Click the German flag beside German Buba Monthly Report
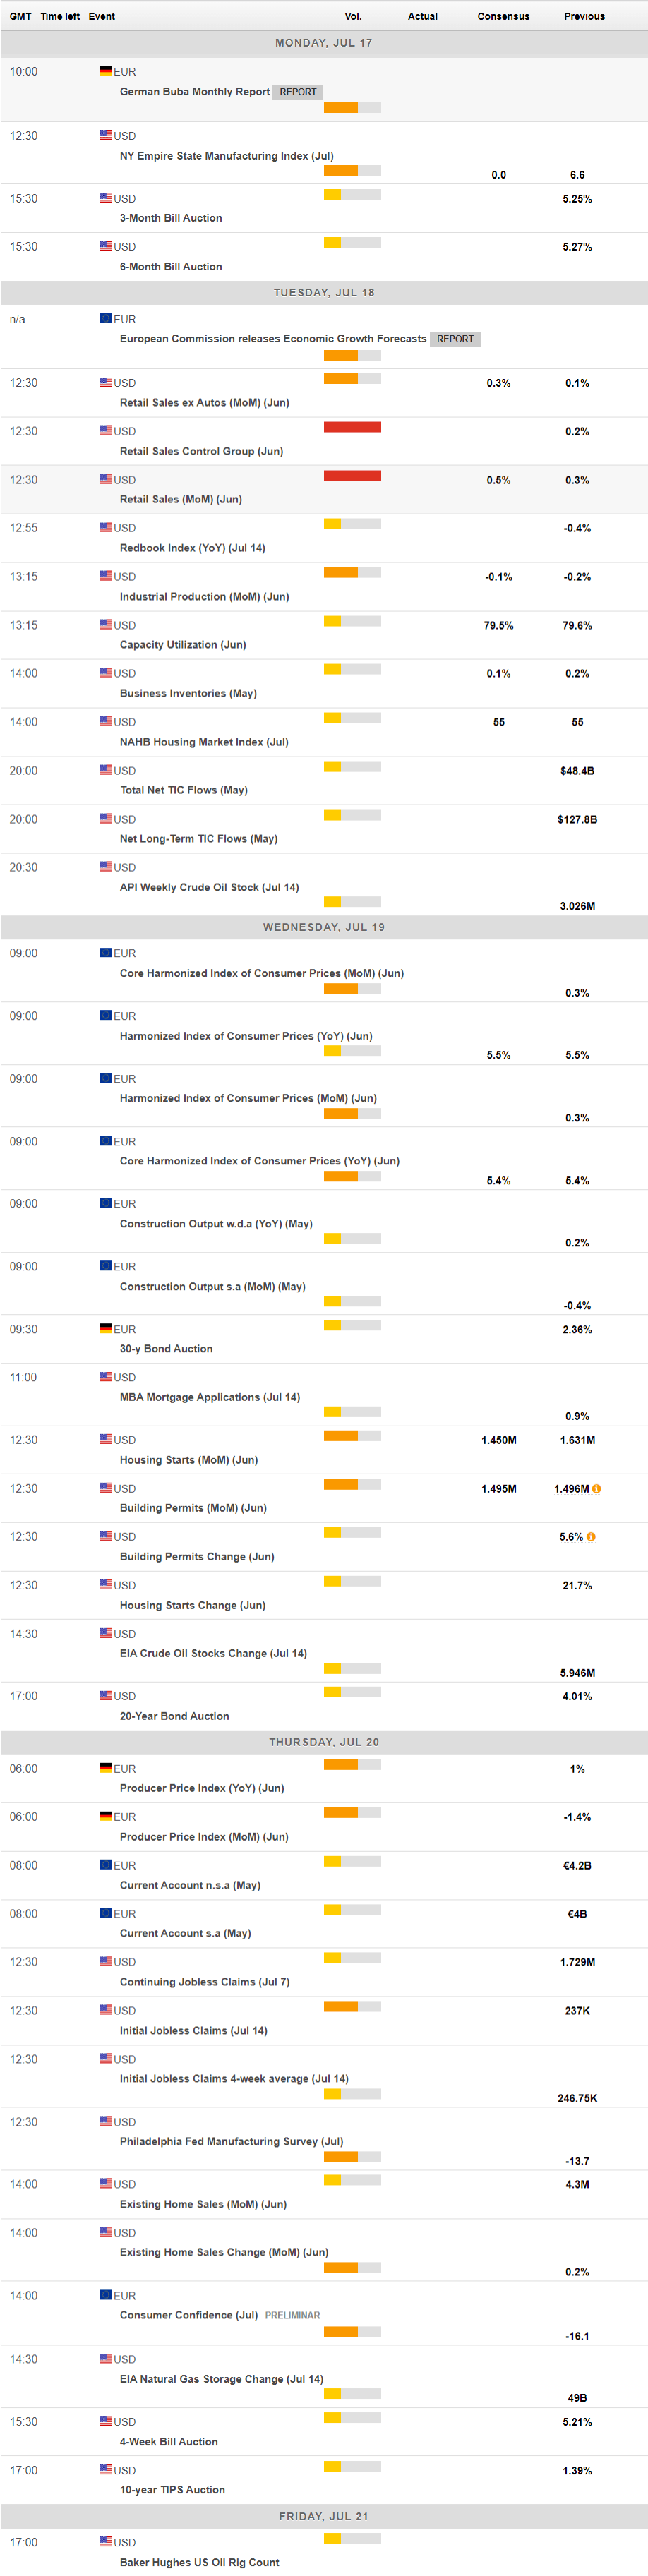648x2576 pixels. (105, 71)
